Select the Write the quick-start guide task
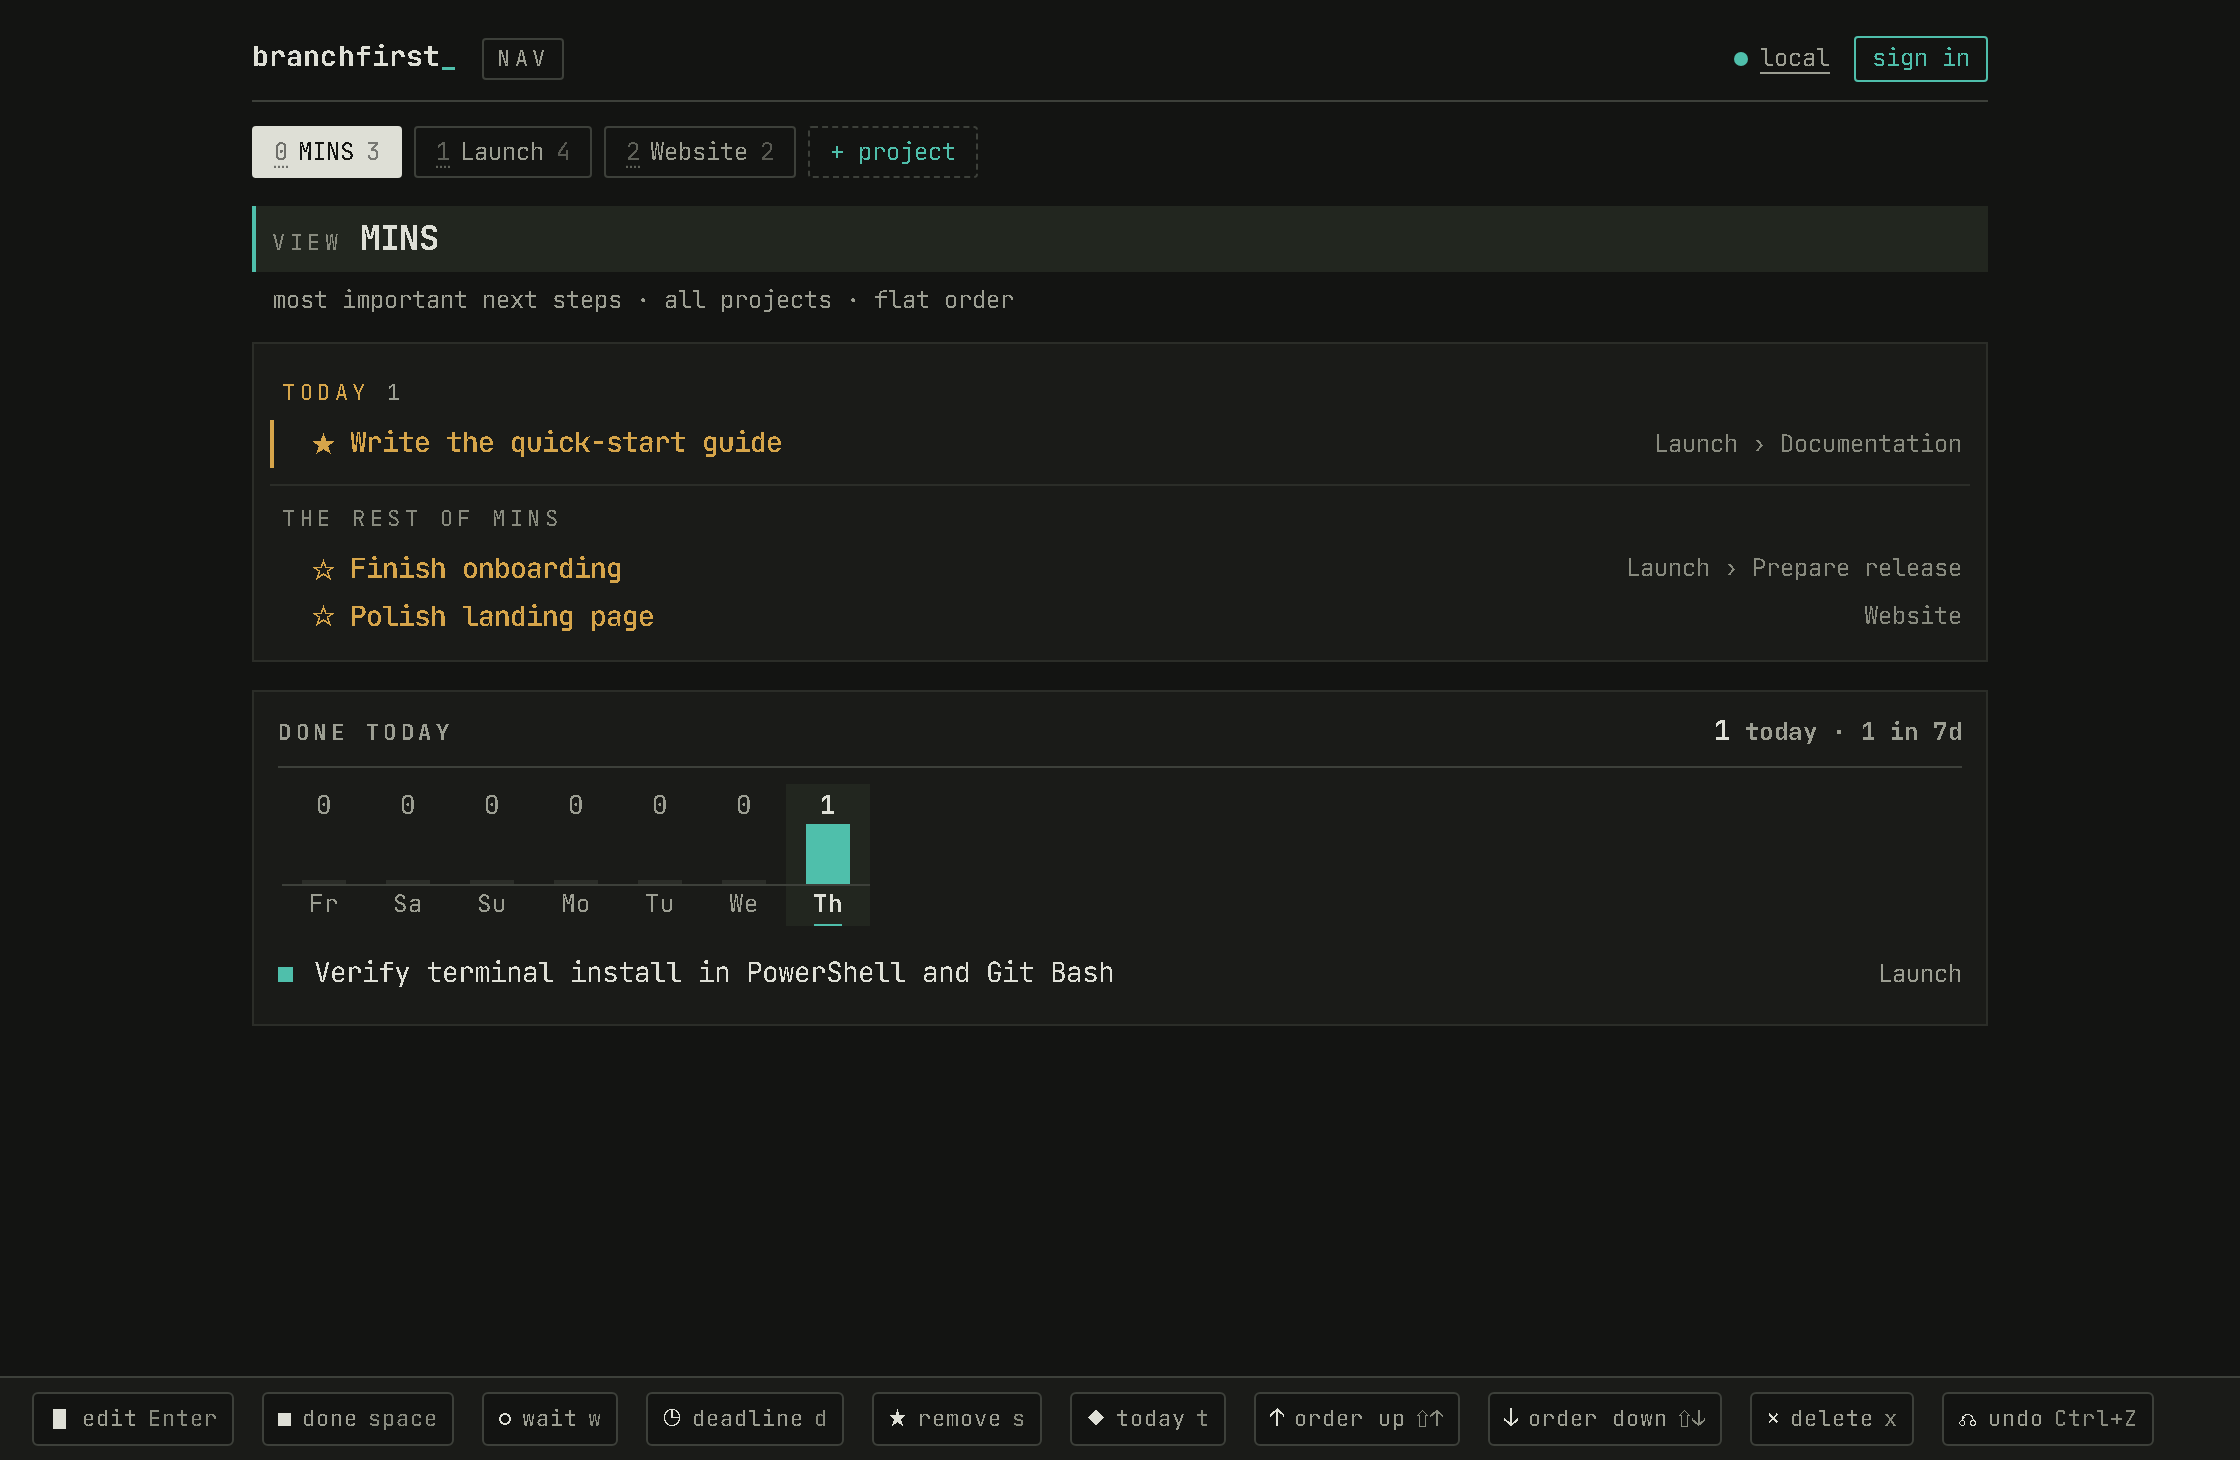The width and height of the screenshot is (2240, 1460). tap(1120, 444)
